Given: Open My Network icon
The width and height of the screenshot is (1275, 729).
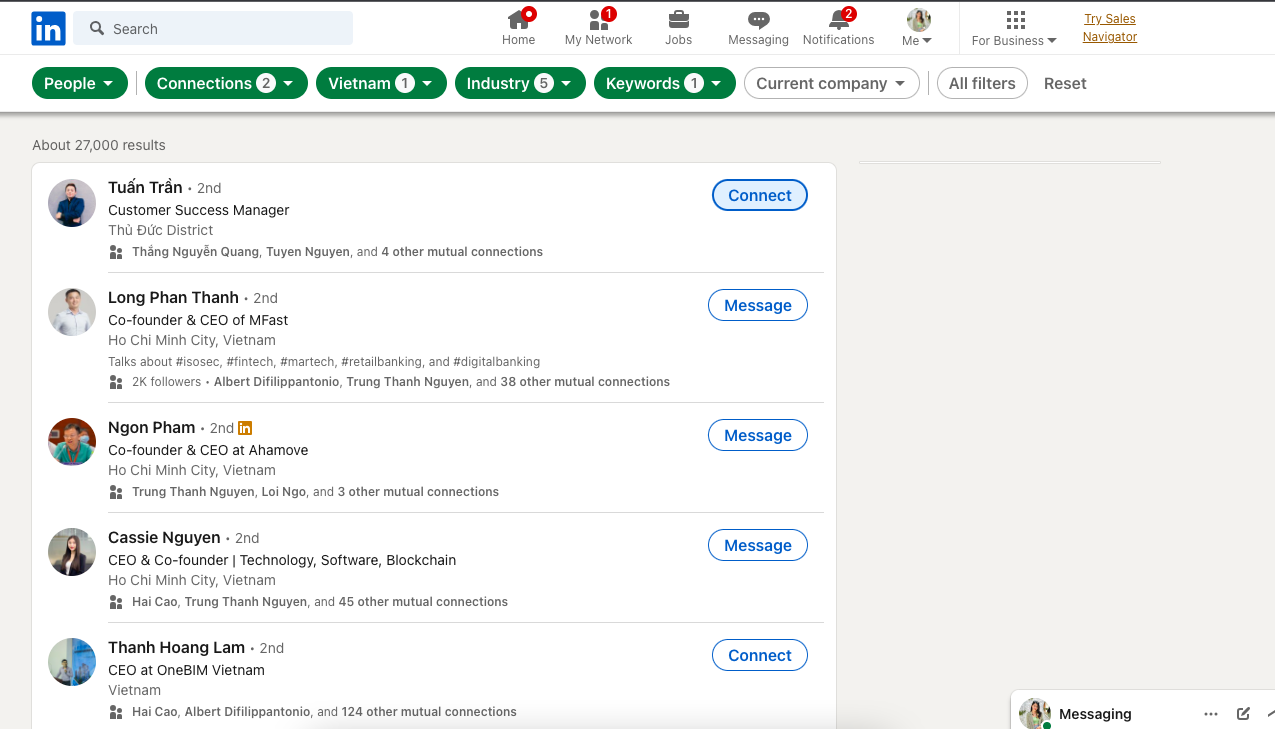Looking at the screenshot, I should 598,19.
